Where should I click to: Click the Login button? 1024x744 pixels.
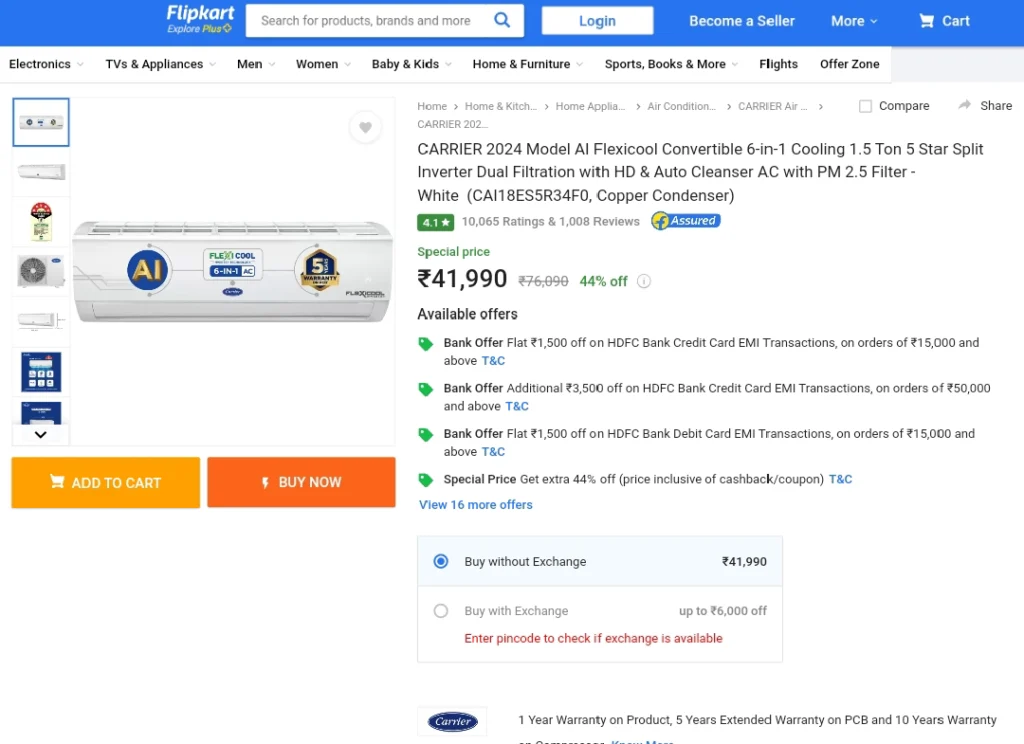597,21
